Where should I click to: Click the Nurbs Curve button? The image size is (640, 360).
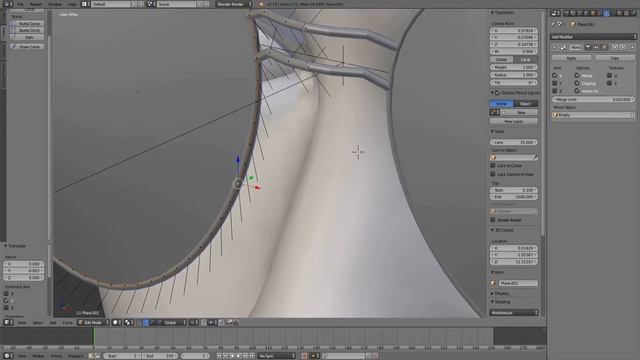[x=27, y=24]
